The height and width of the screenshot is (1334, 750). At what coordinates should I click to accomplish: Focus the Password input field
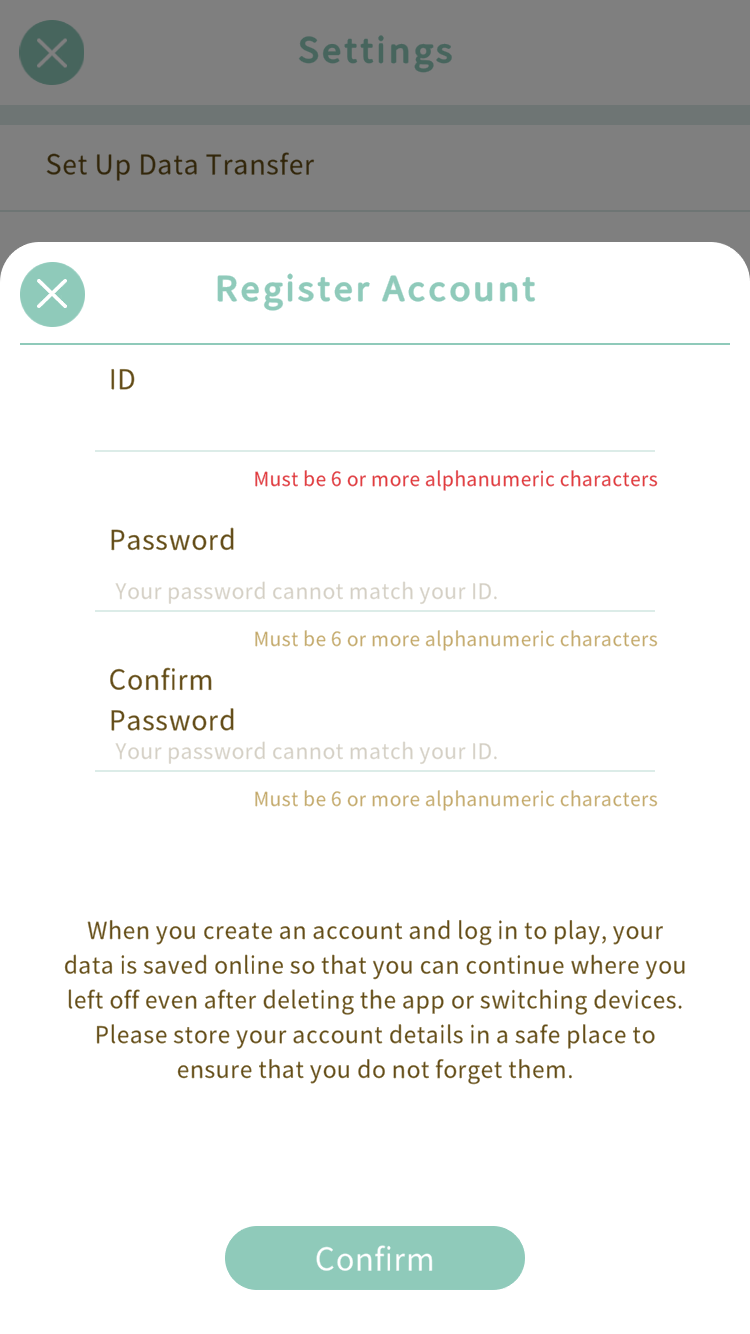pos(375,591)
